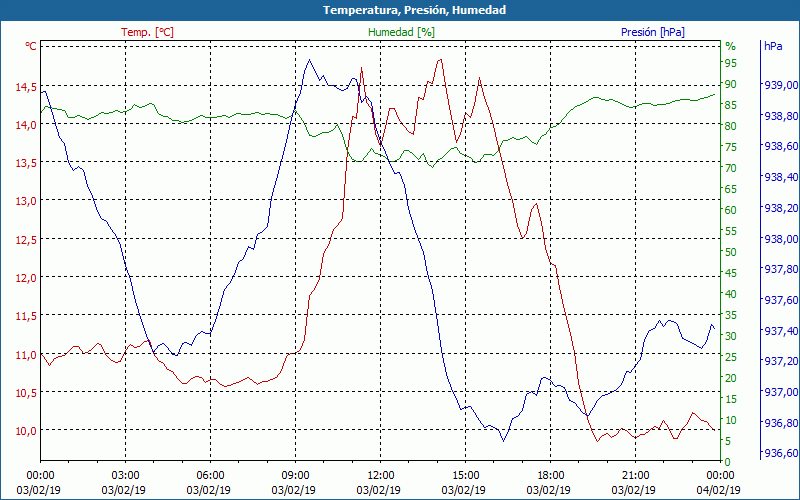Click the '12,5' temperature axis value
800x500 pixels.
(x=26, y=240)
